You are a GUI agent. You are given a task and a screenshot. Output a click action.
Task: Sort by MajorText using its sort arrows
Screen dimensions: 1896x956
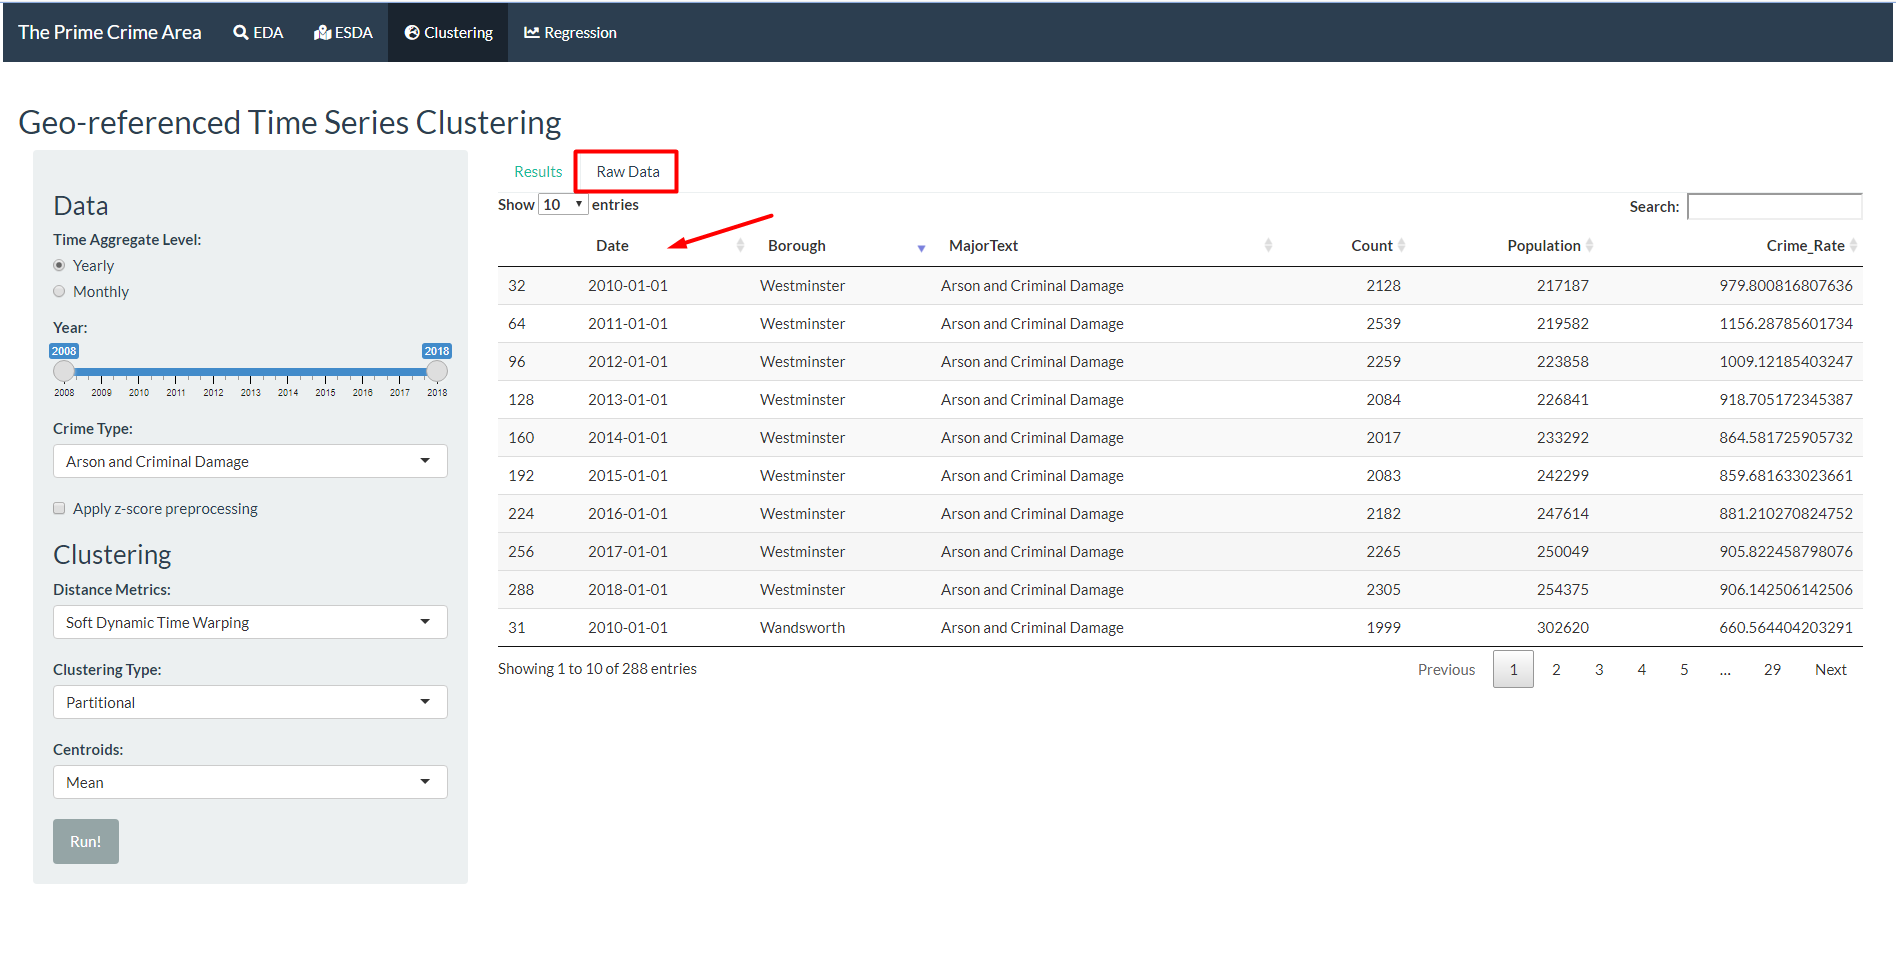coord(1267,246)
